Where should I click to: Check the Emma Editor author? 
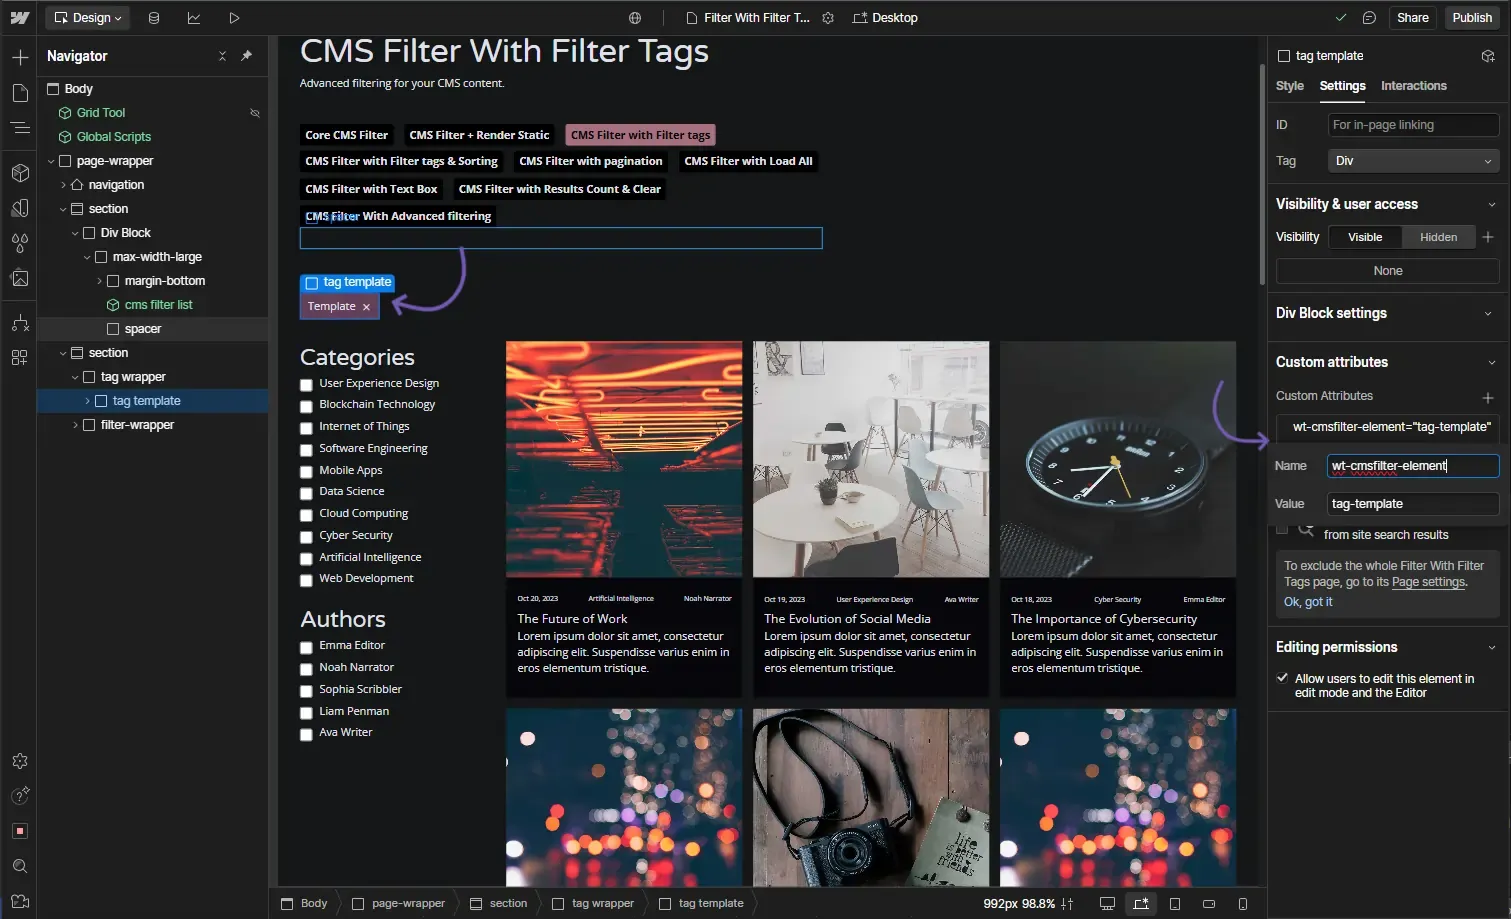coord(307,647)
